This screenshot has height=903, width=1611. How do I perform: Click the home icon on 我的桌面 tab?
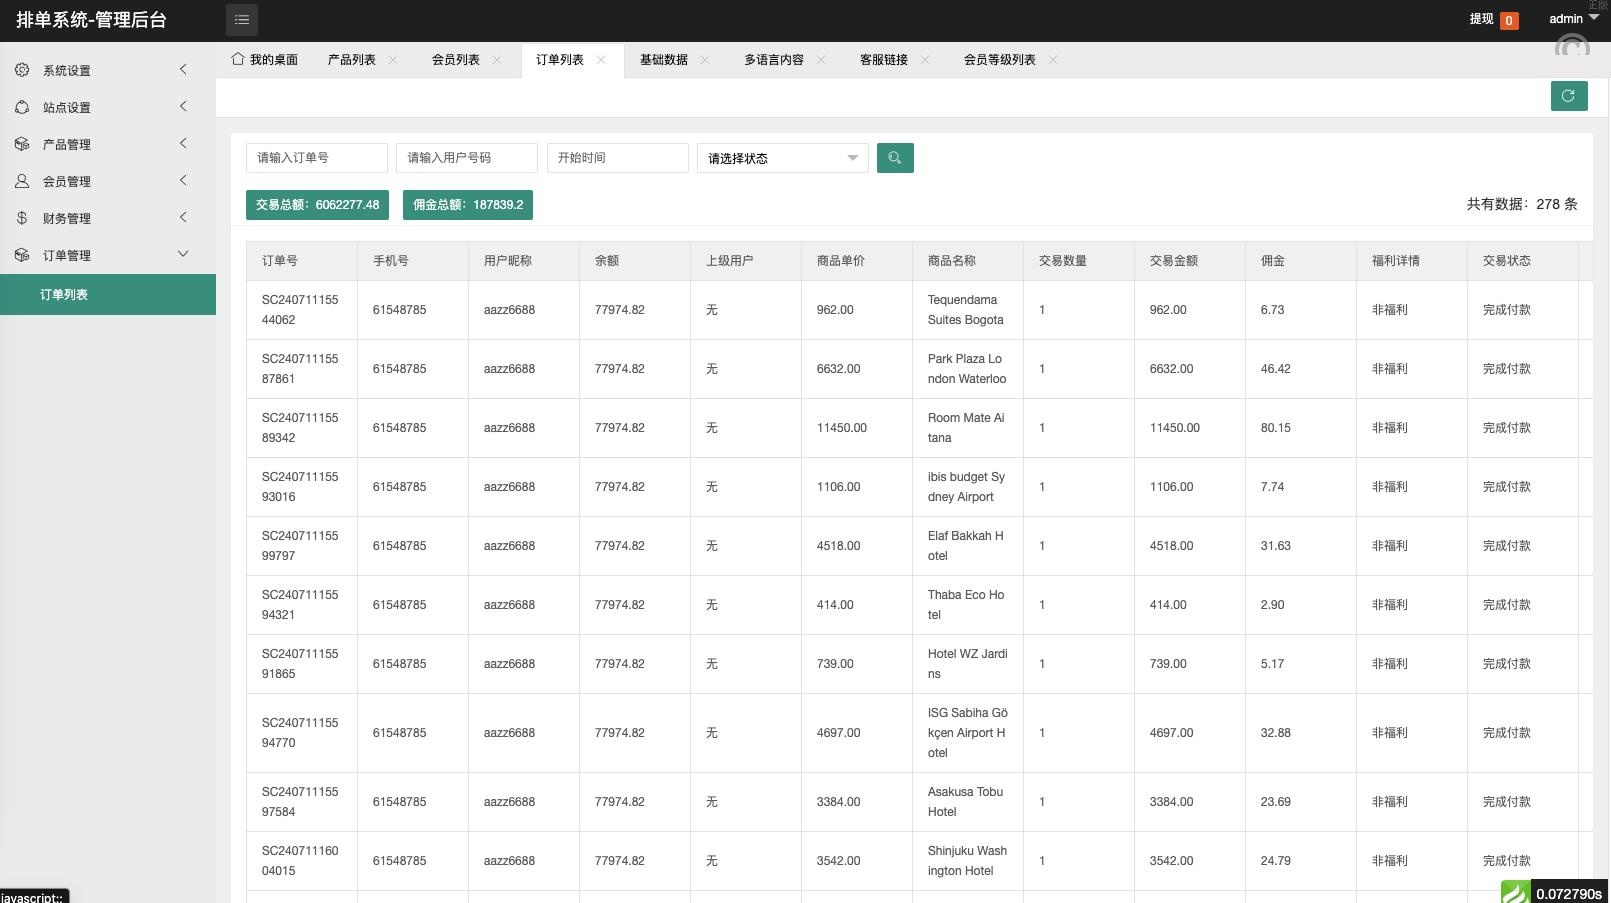pyautogui.click(x=238, y=59)
